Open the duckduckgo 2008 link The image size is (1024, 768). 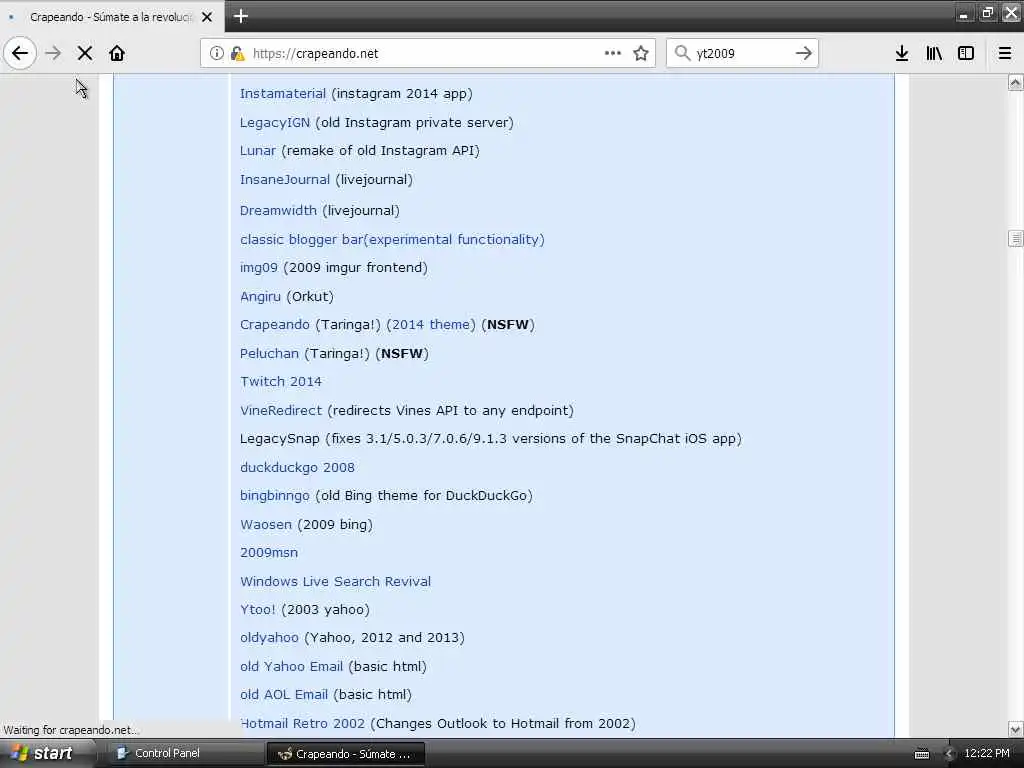click(297, 467)
